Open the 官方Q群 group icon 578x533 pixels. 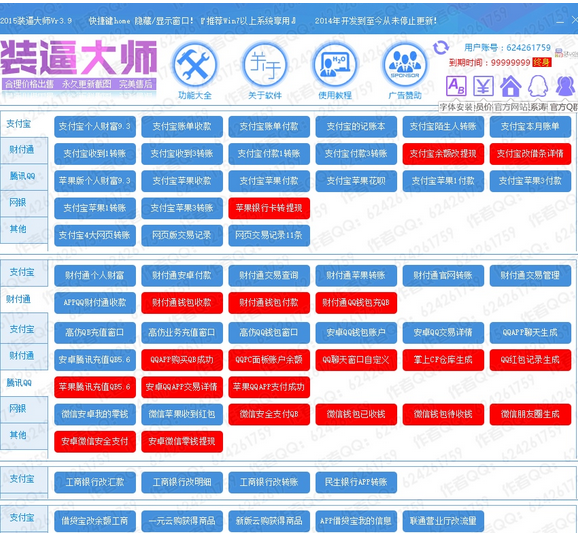(565, 86)
